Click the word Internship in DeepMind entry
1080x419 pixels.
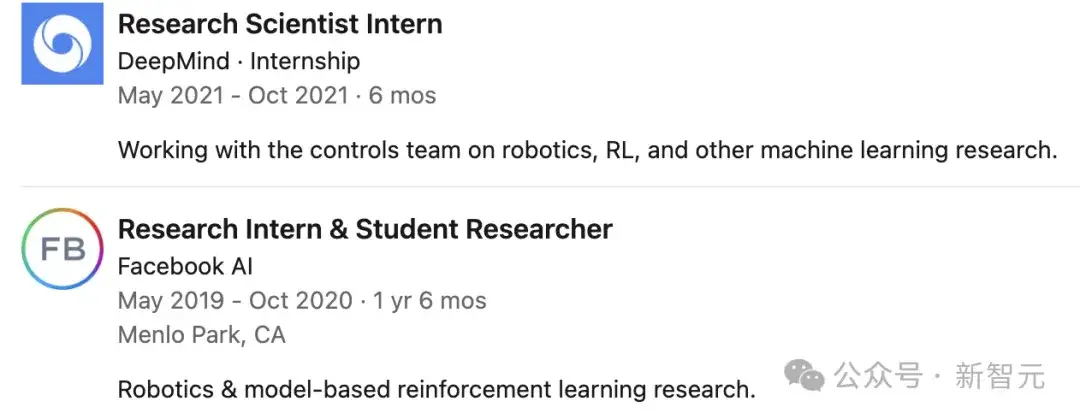pos(304,61)
